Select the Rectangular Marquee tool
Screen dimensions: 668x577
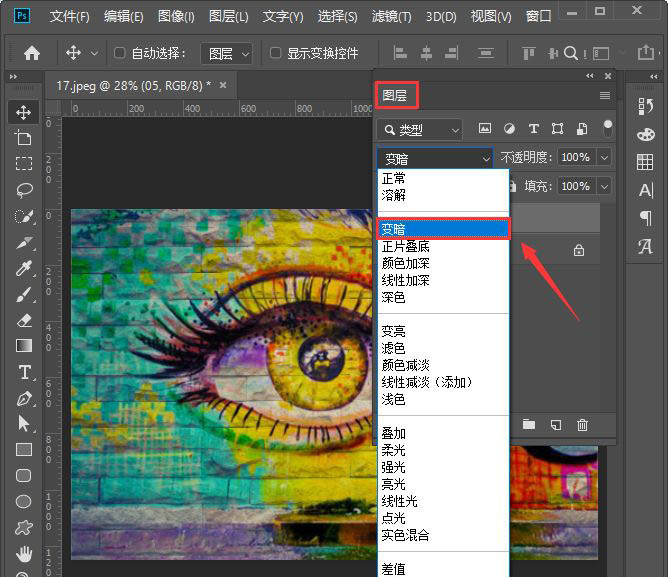pos(23,164)
